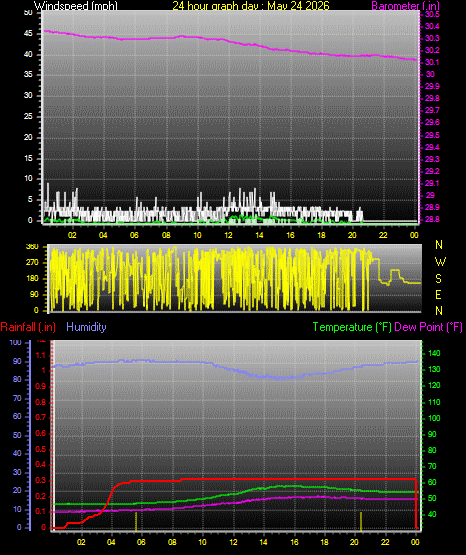Click the '30.1' barometer axis value
The width and height of the screenshot is (466, 555).
(x=432, y=62)
